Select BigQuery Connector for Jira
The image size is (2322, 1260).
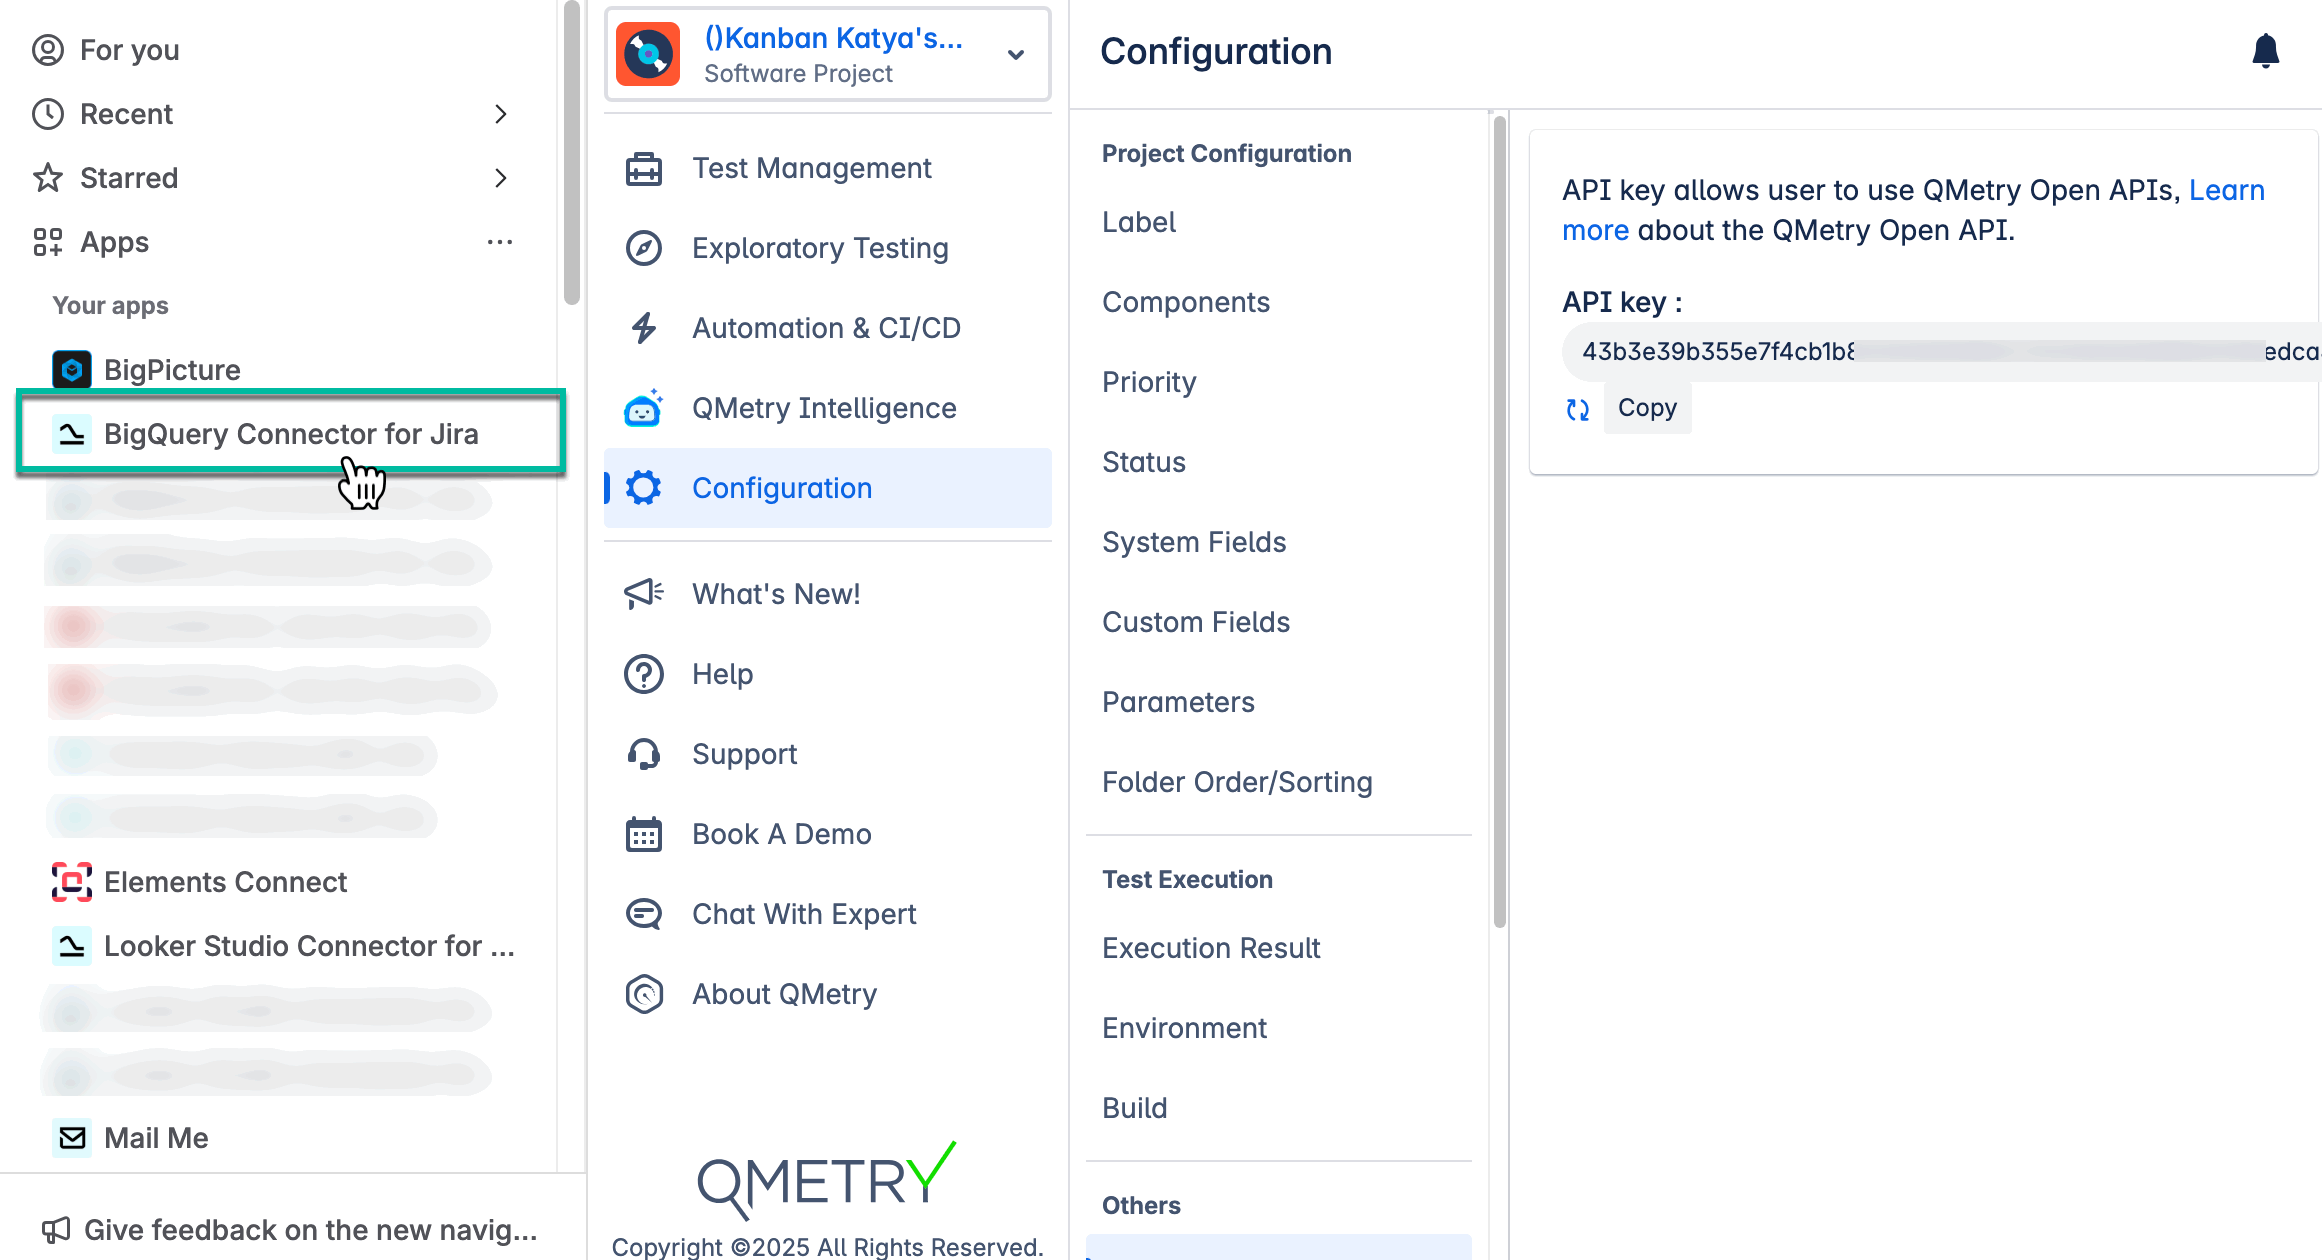click(292, 433)
